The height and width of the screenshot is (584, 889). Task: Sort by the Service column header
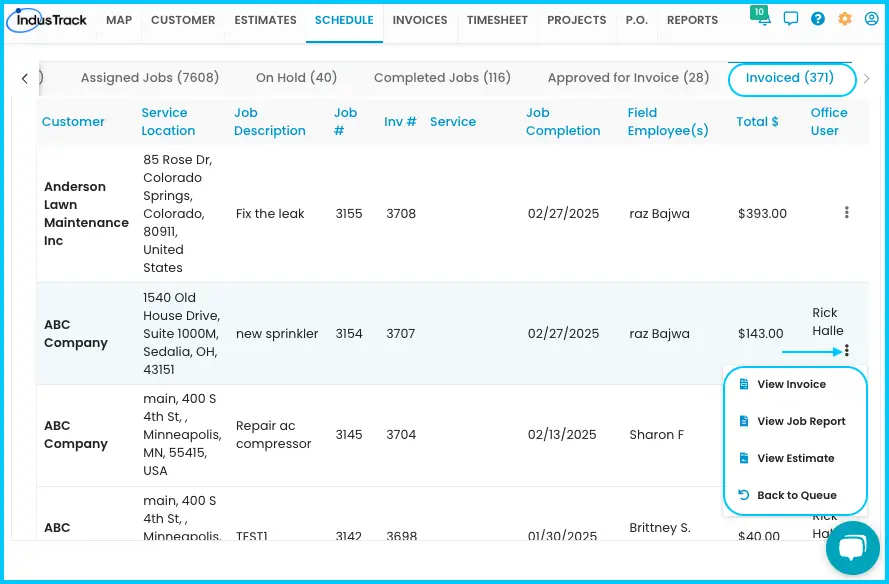pyautogui.click(x=453, y=121)
